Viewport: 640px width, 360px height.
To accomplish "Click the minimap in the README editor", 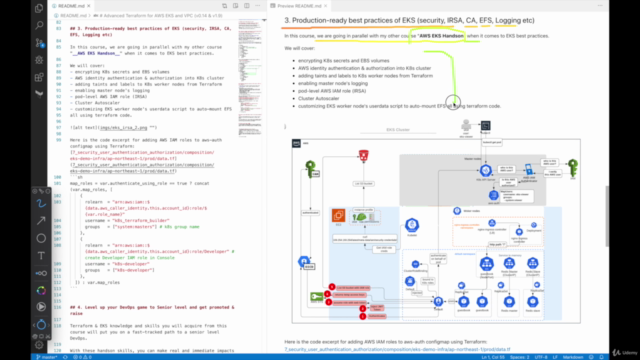I will coord(250,78).
